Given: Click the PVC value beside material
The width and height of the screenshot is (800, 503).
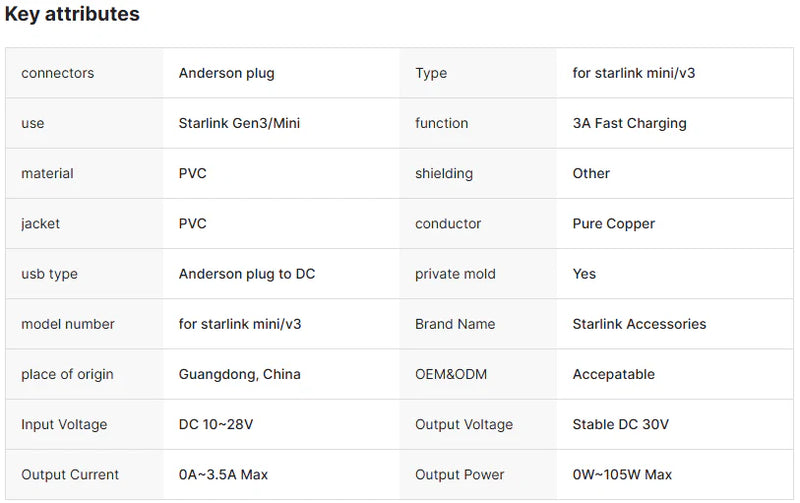Looking at the screenshot, I should (193, 173).
